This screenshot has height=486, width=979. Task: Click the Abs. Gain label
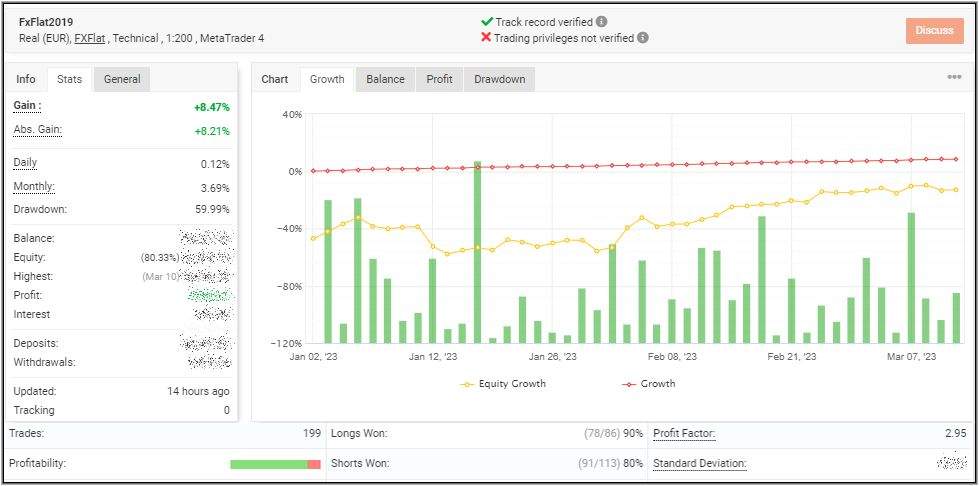point(36,130)
